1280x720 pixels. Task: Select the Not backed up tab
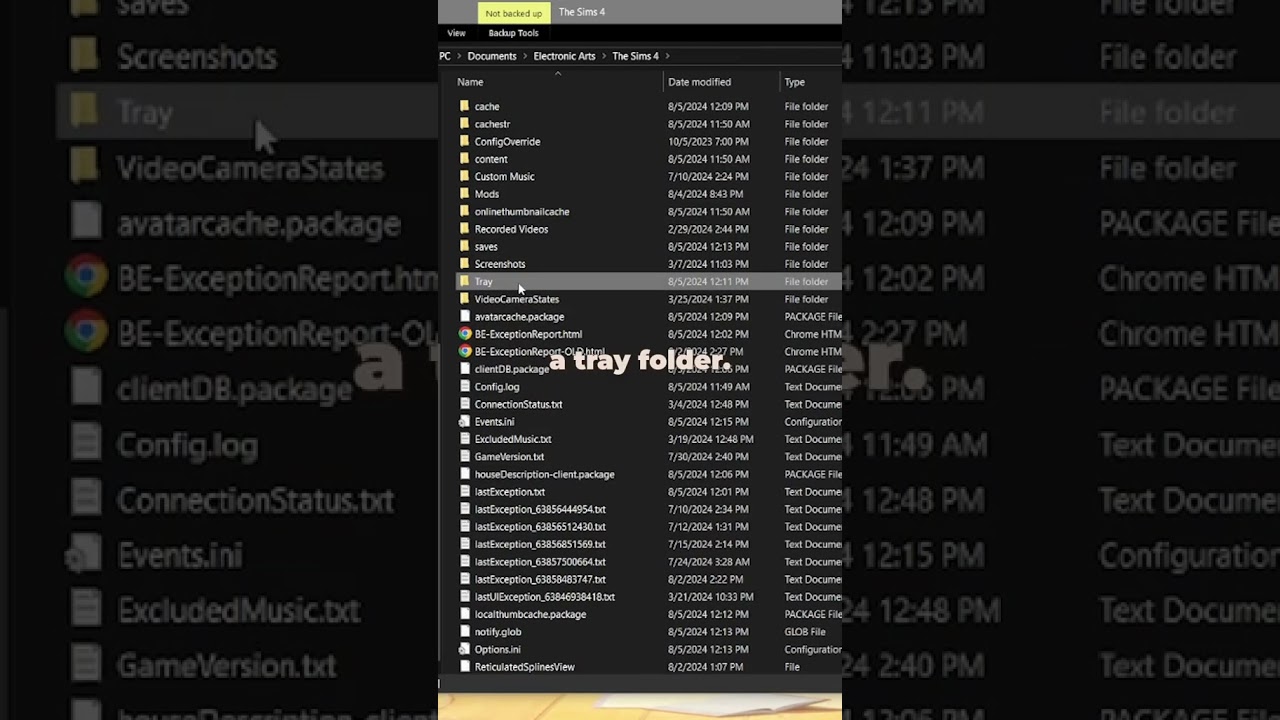(x=513, y=13)
